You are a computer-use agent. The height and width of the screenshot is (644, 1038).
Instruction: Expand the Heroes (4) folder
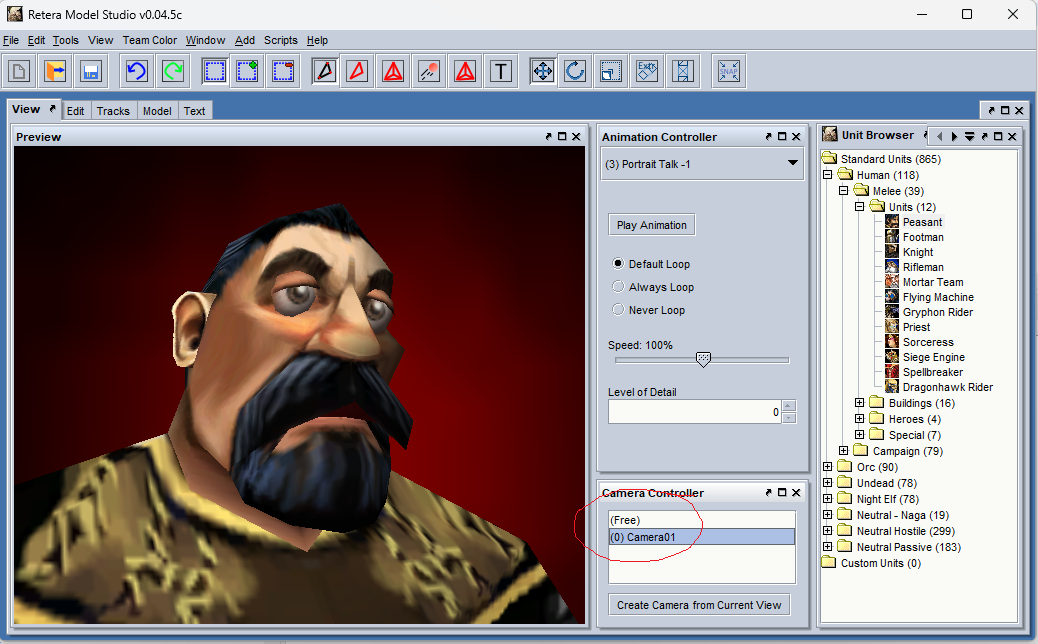pos(859,418)
